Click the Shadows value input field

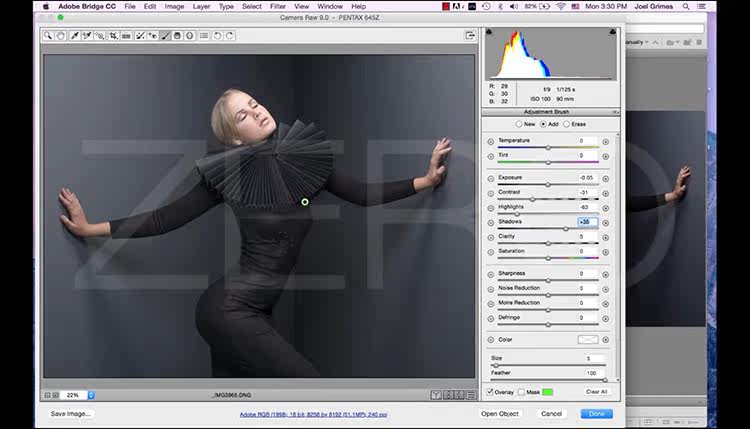tap(587, 222)
